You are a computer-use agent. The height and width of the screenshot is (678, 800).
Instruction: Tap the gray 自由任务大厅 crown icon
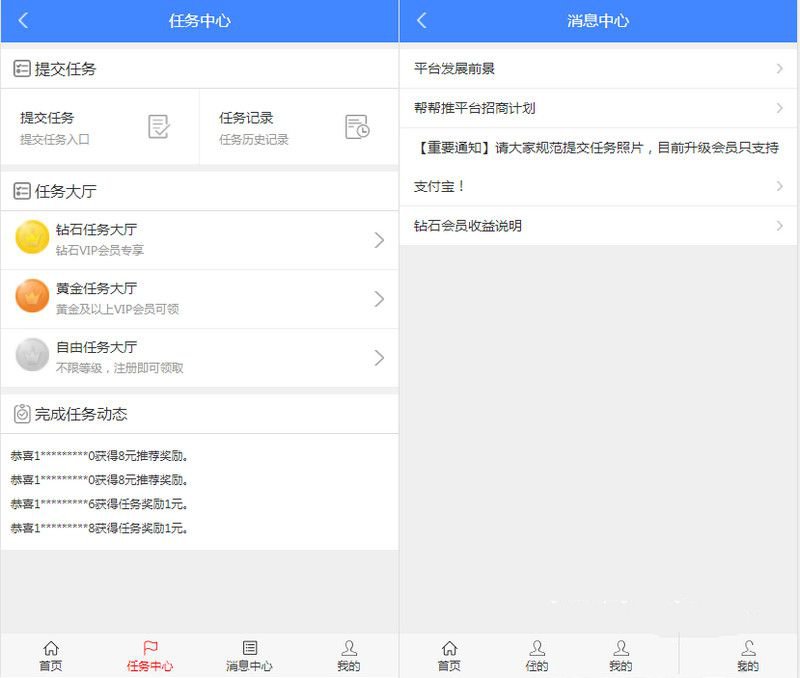32,355
